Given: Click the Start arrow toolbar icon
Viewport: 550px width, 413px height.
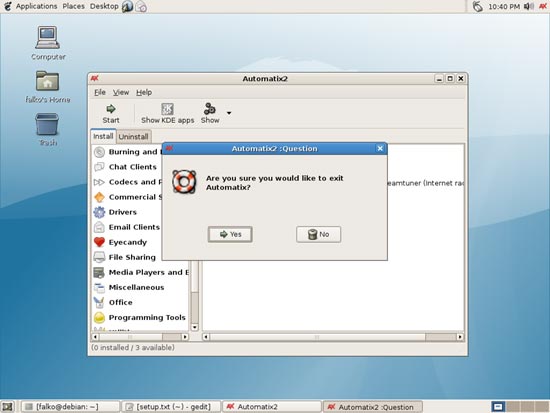Looking at the screenshot, I should [x=111, y=109].
